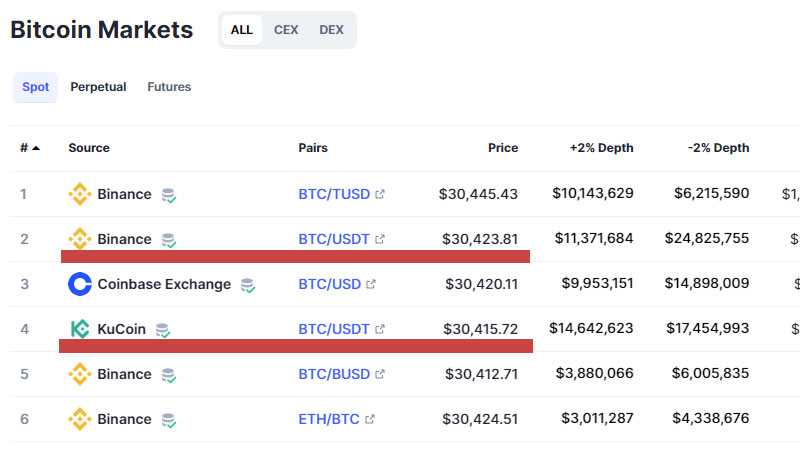Click external link icon in KuCoin BTC/USDT row
This screenshot has height=450, width=800.
point(380,329)
